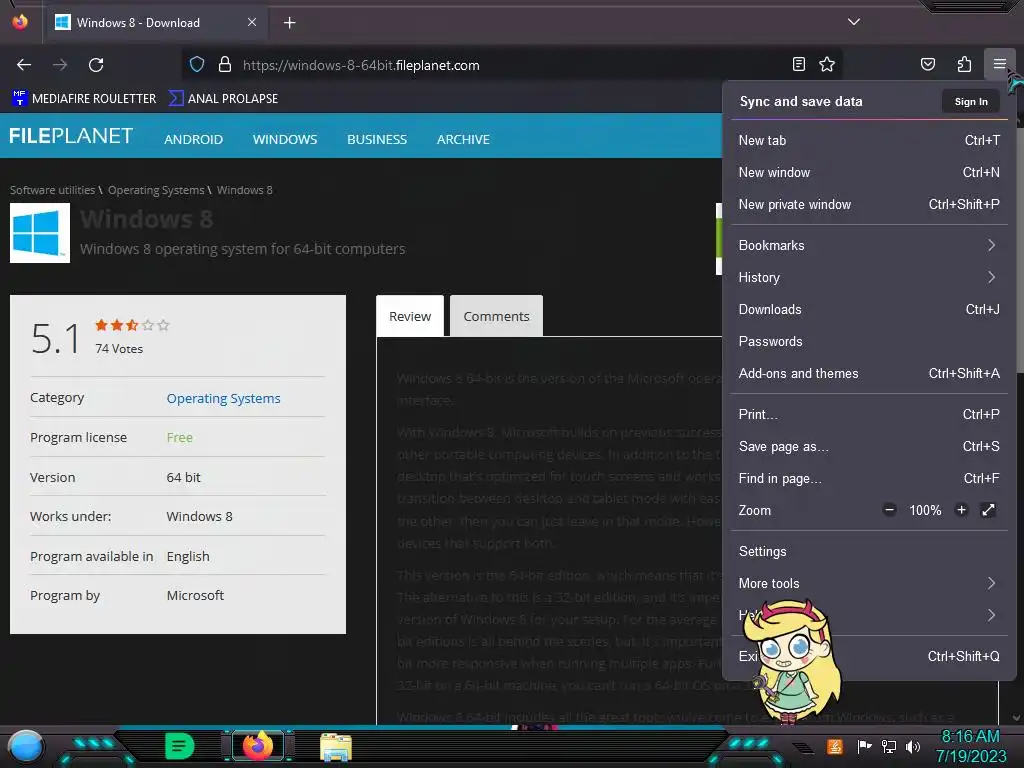The width and height of the screenshot is (1024, 768).
Task: Click Software utilities breadcrumb
Action: click(52, 190)
